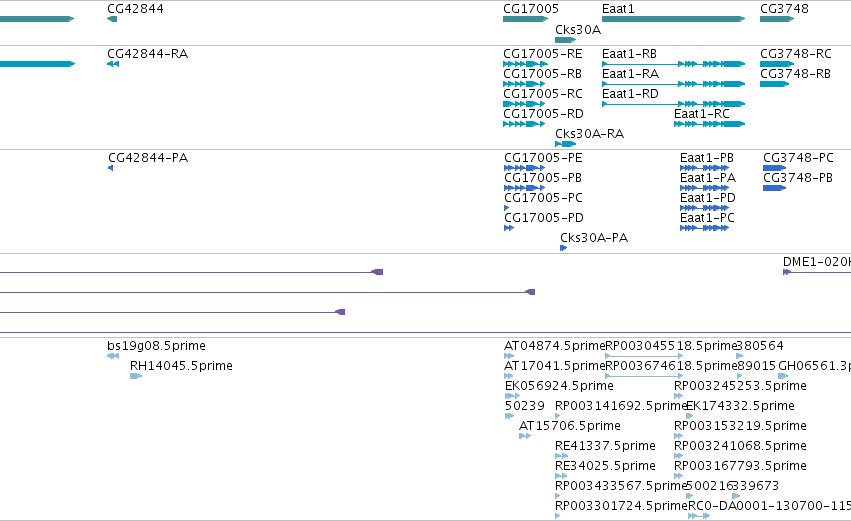
Task: Select EST label RP003241068.5prime
Action: (x=740, y=446)
